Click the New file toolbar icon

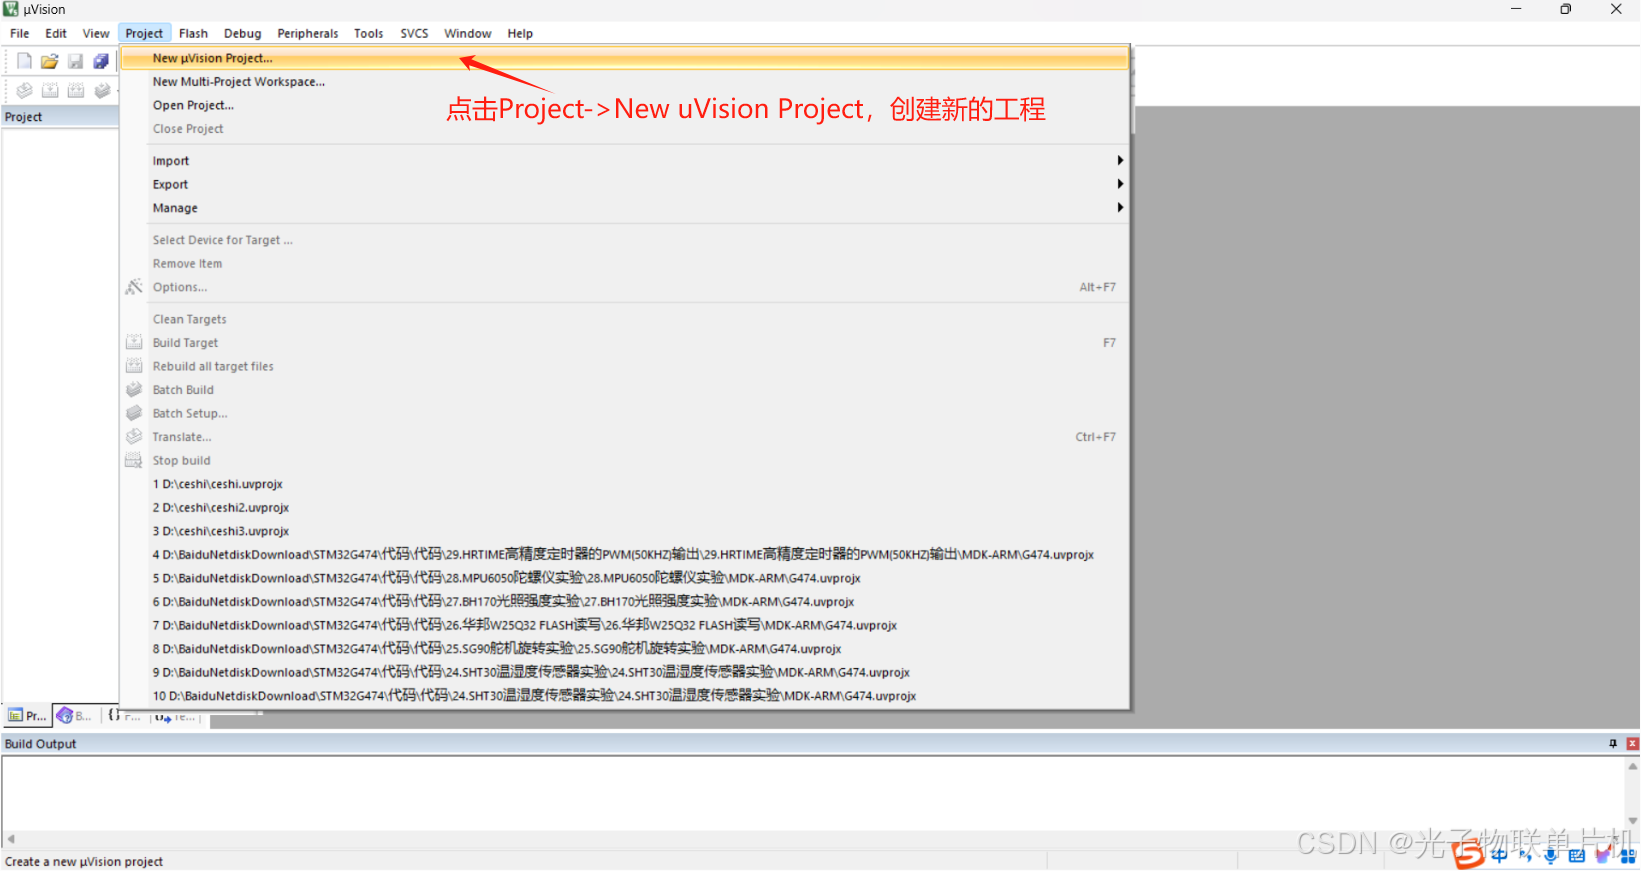point(24,61)
